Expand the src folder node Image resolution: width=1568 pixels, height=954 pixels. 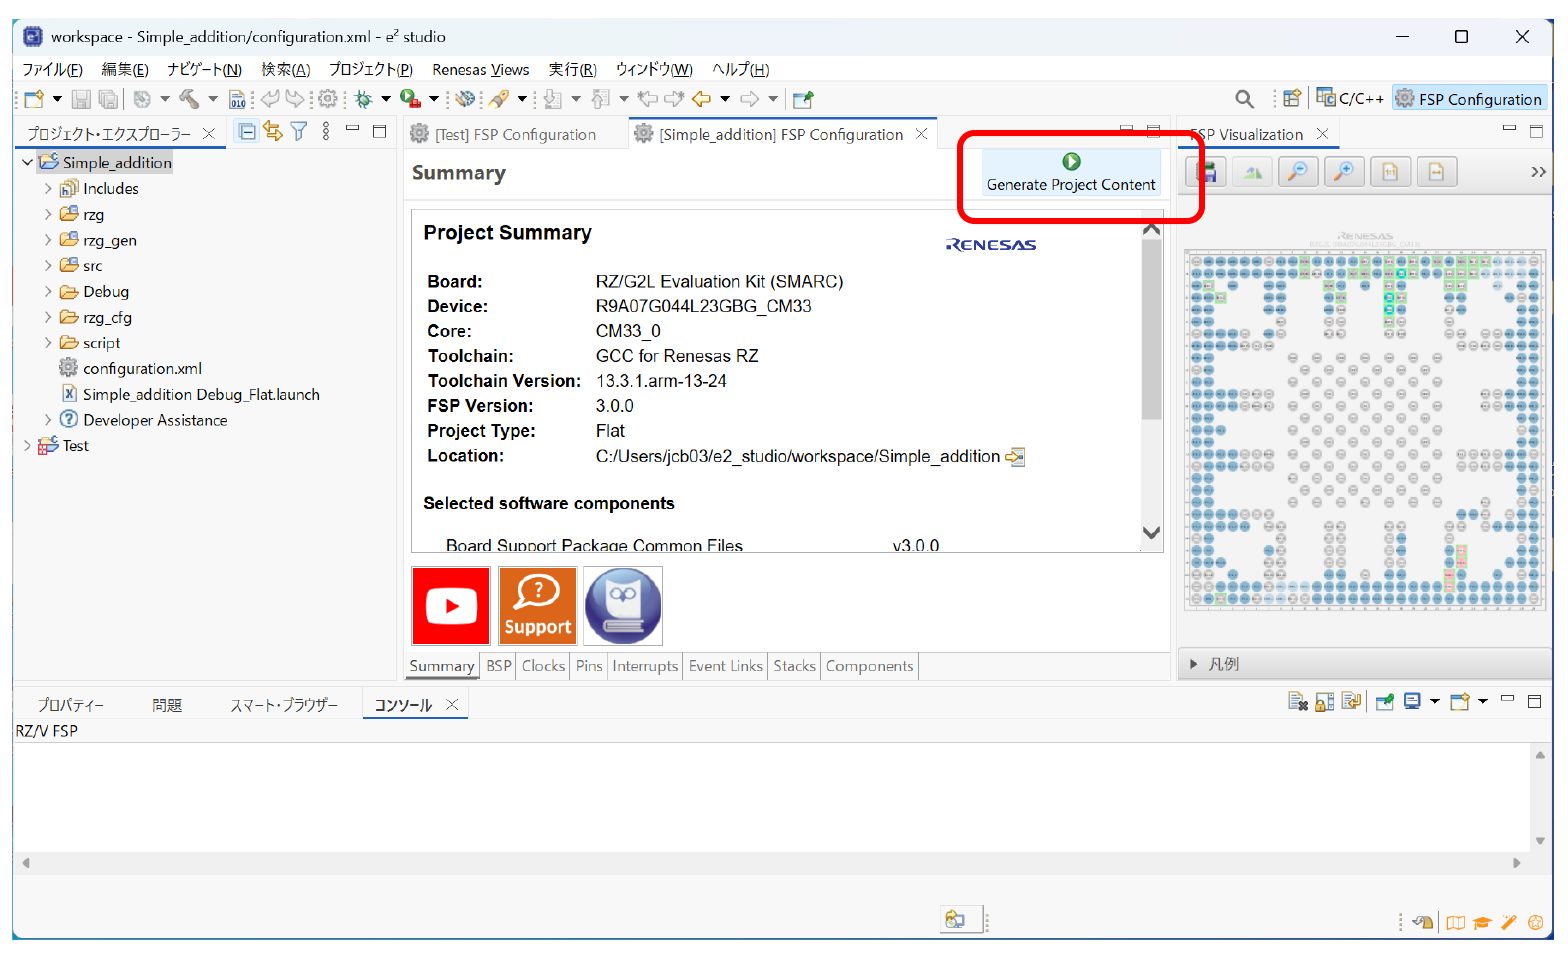[47, 266]
